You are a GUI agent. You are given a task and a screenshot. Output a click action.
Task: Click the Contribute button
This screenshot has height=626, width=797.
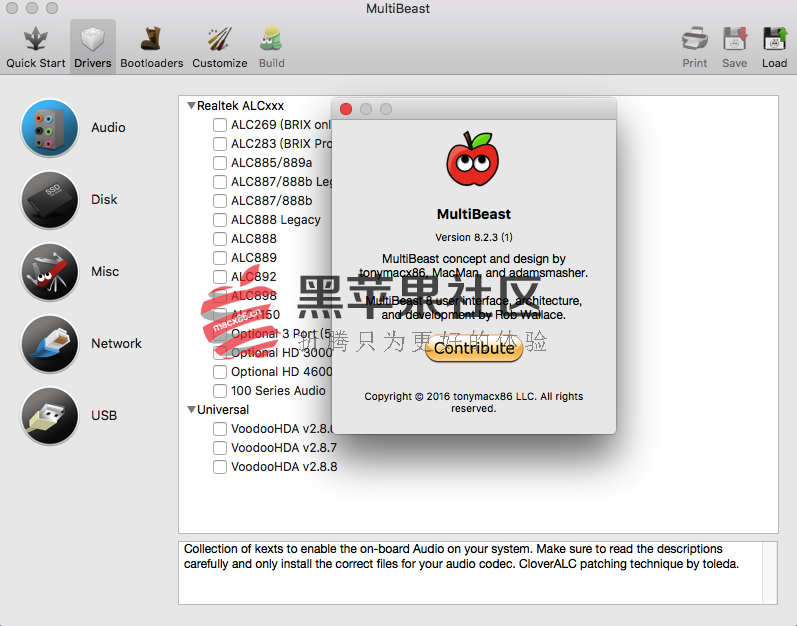pyautogui.click(x=474, y=349)
